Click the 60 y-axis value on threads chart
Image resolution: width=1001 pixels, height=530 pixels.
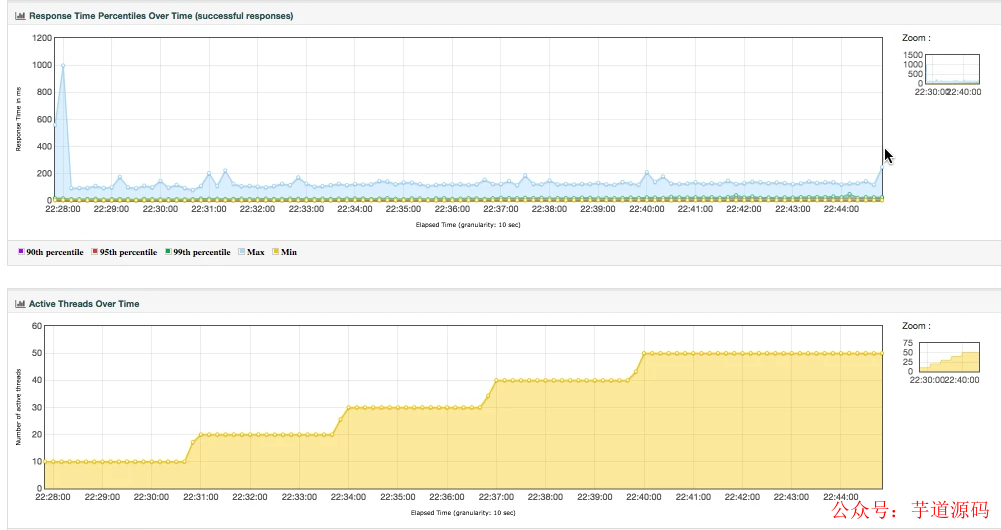click(37, 326)
